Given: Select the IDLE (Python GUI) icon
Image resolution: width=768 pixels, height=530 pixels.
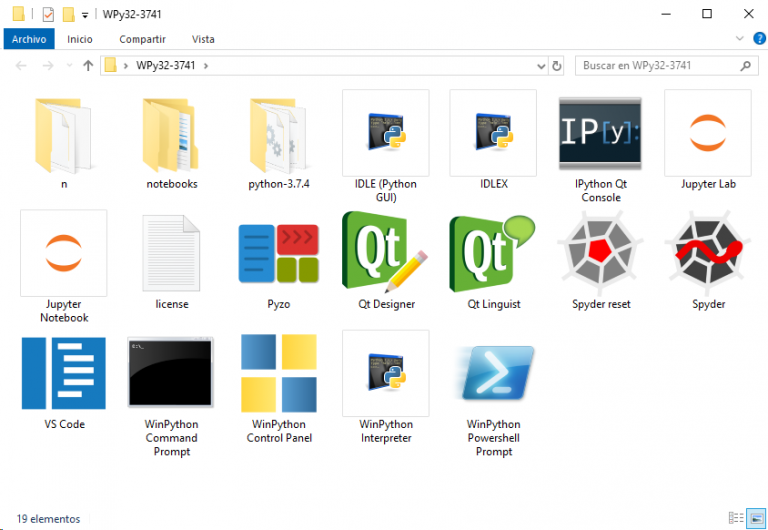Looking at the screenshot, I should point(385,133).
